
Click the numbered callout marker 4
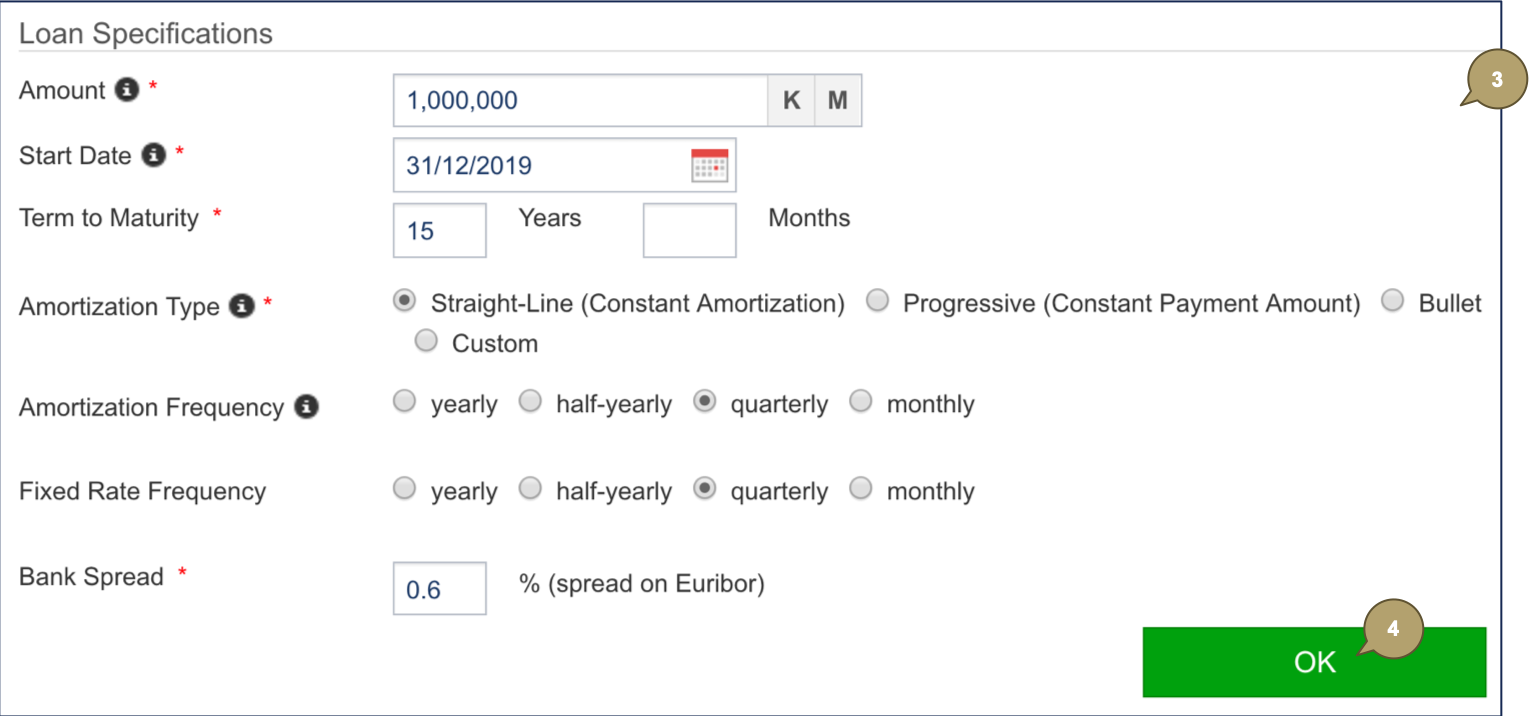[1392, 630]
